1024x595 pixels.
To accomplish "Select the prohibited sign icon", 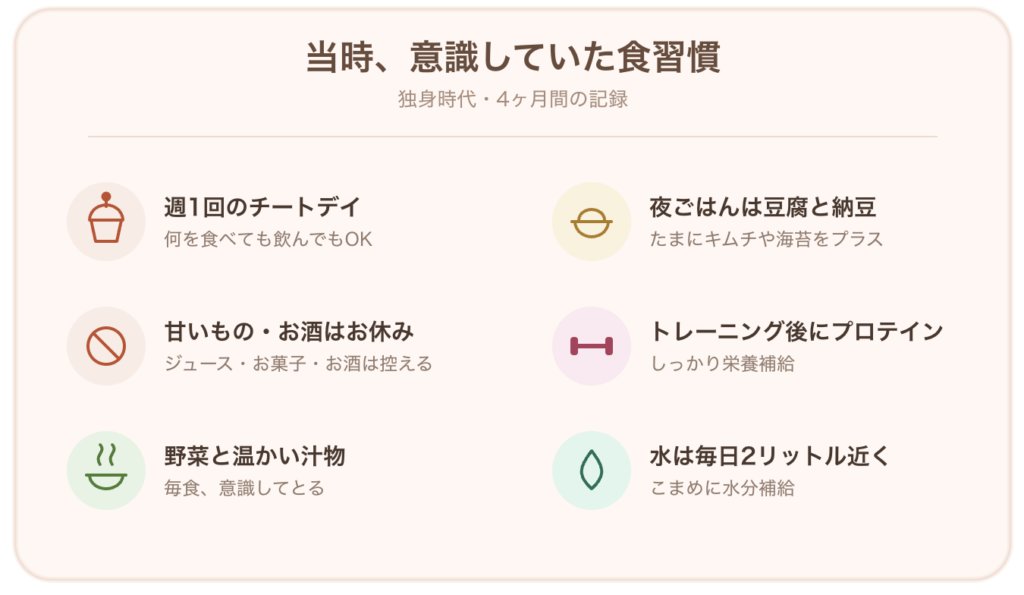I will 106,346.
